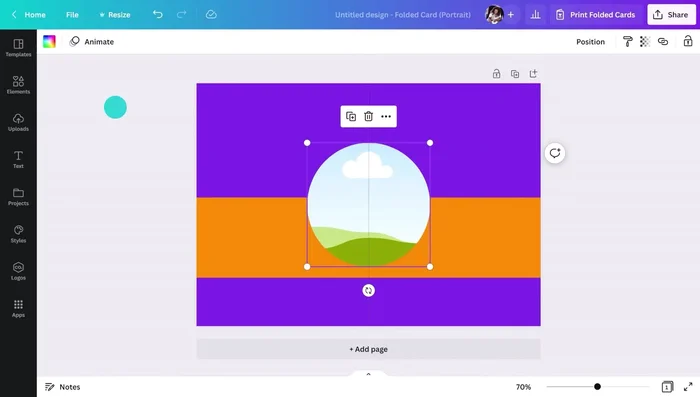Click the bottom-right selection handle

(430, 267)
